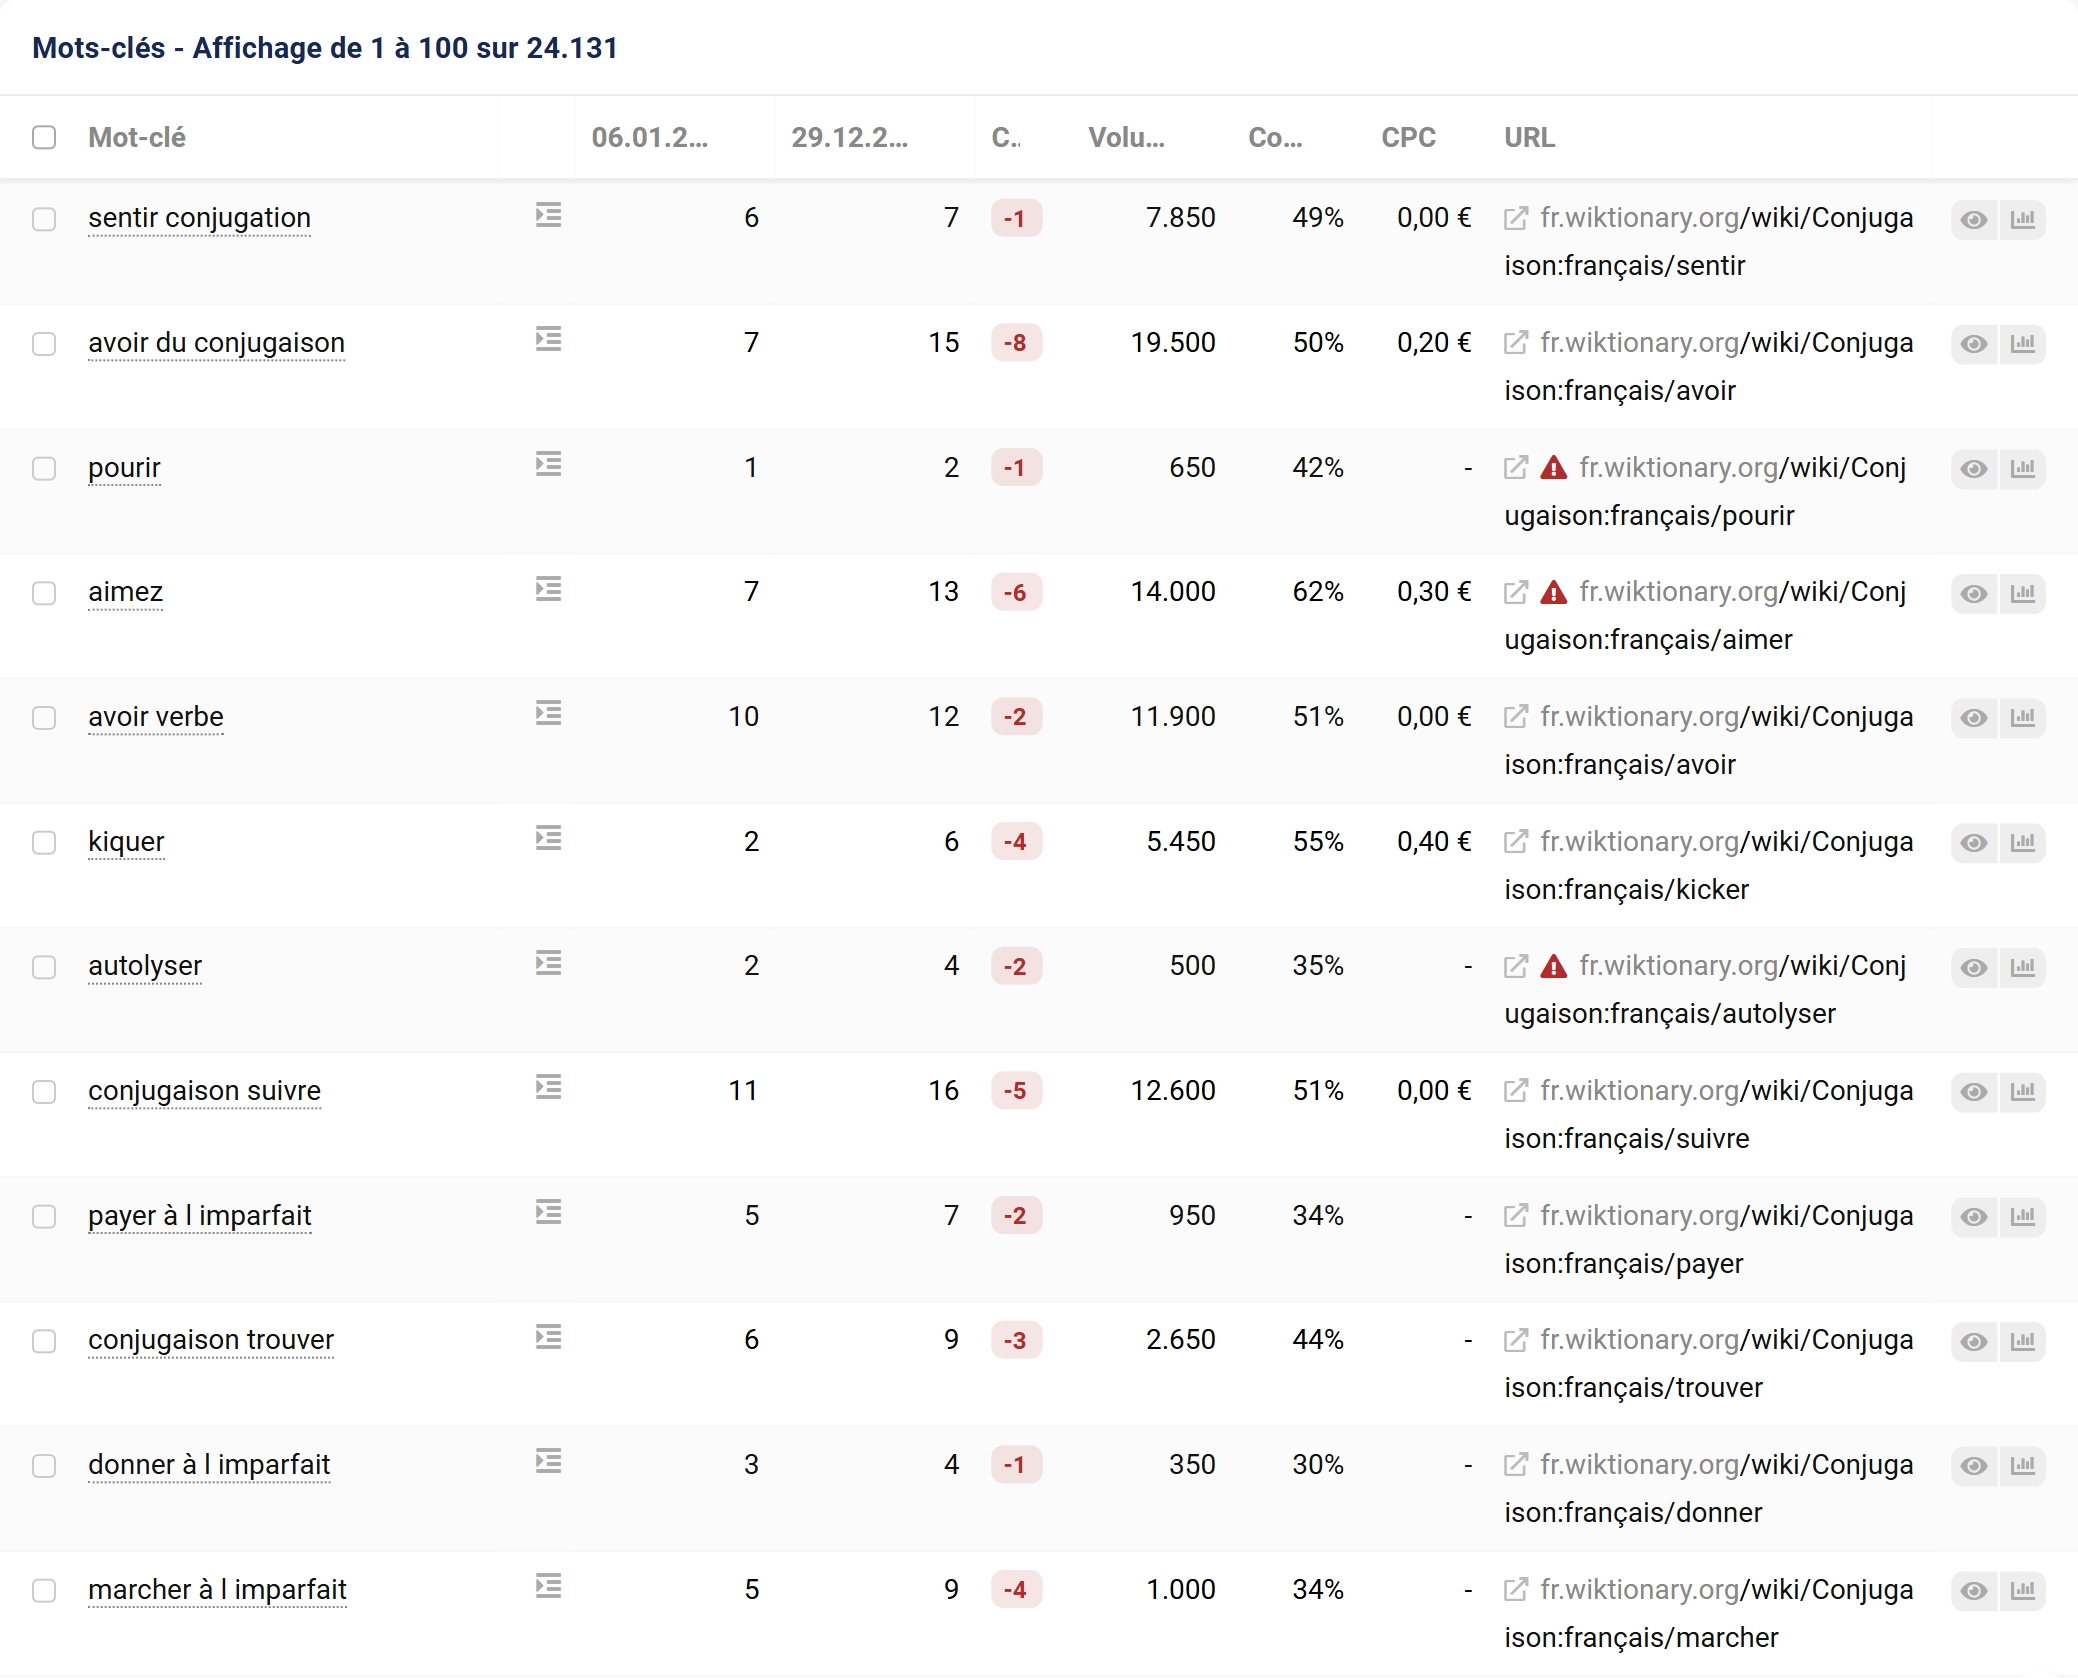Viewport: 2078px width, 1678px height.
Task: Open the keyword autolyser
Action: tap(144, 966)
